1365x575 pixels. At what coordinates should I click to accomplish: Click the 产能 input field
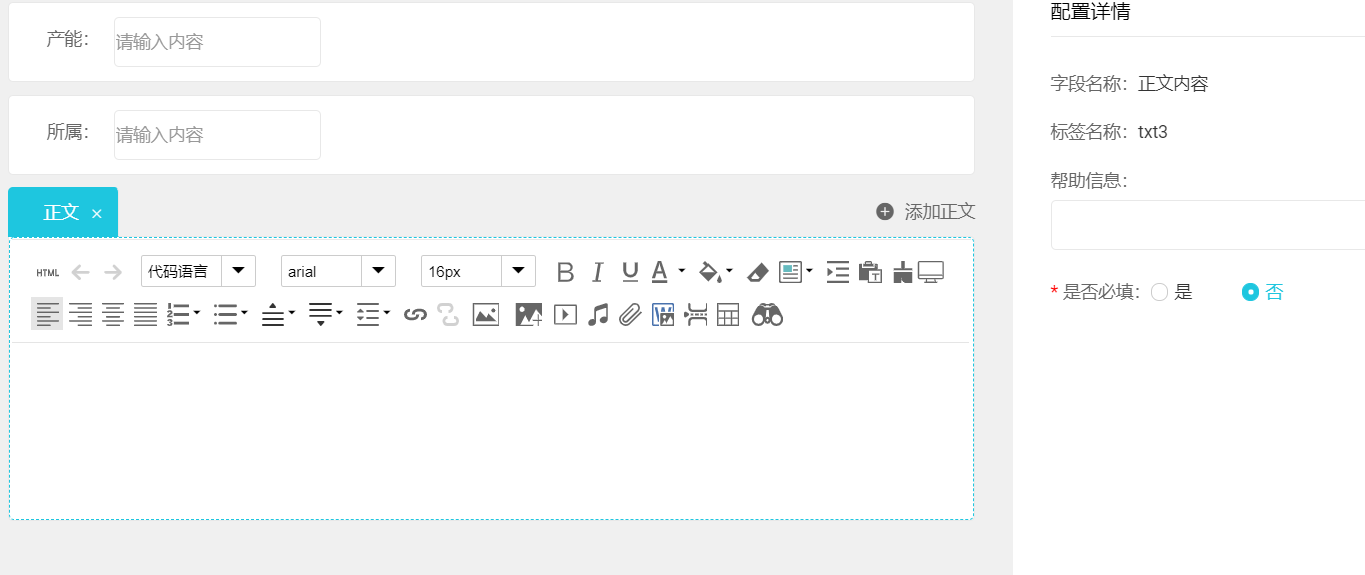click(x=217, y=42)
